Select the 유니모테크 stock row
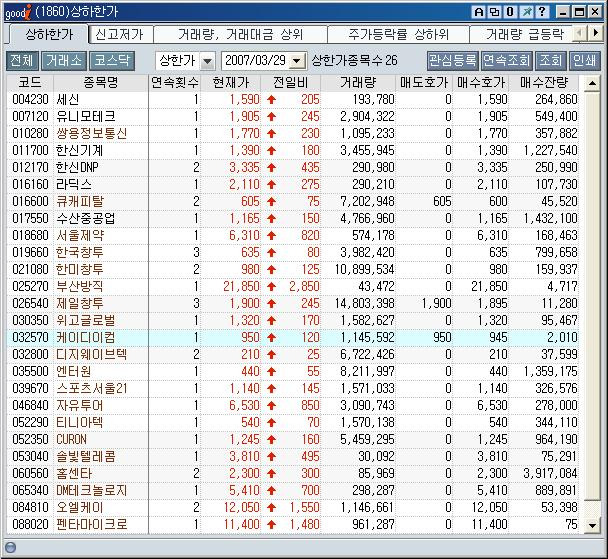 click(x=293, y=116)
